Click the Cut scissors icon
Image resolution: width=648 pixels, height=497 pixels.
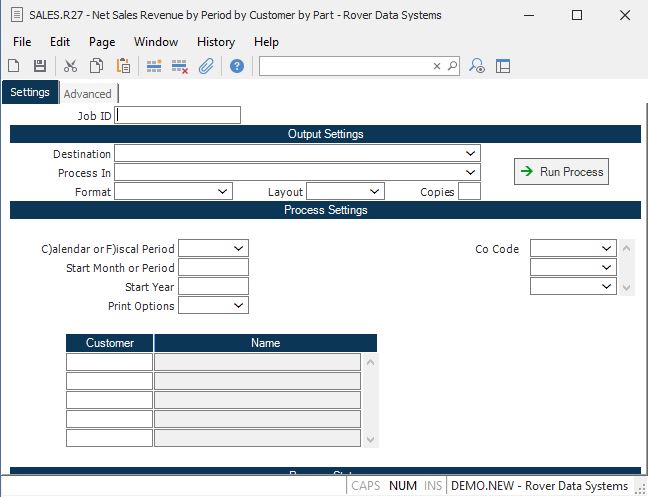70,66
